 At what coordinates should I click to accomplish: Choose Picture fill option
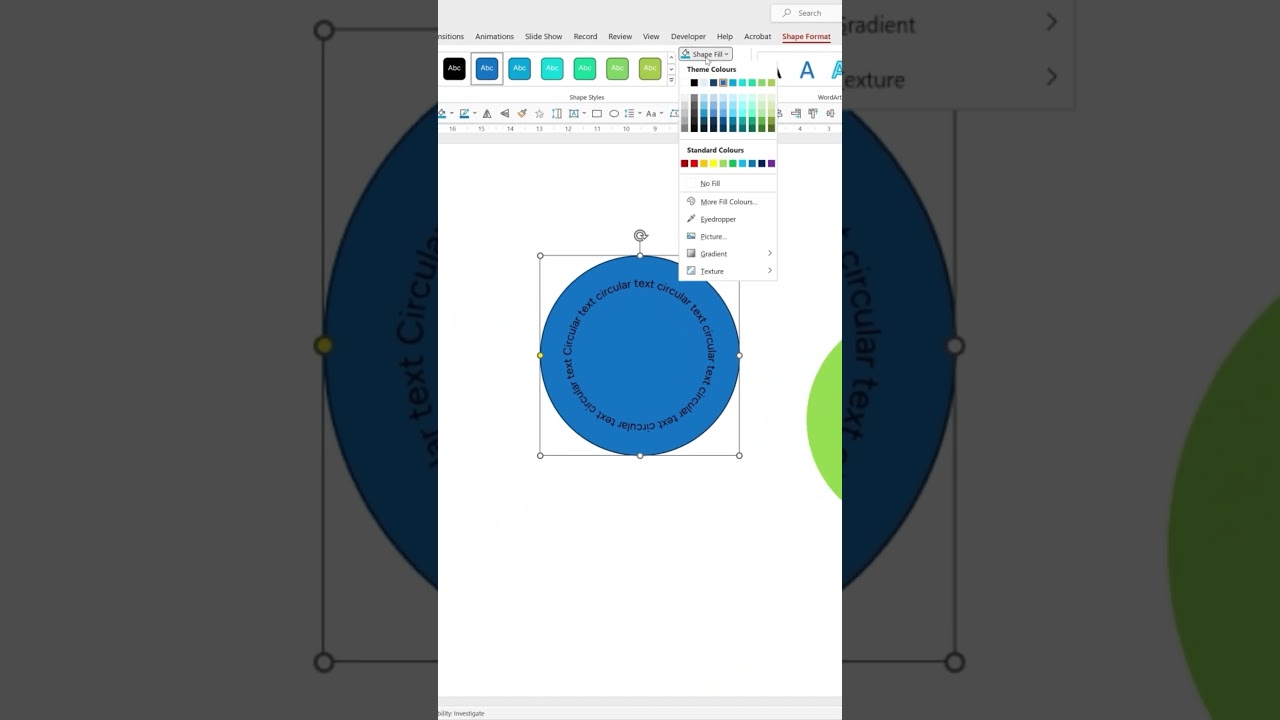point(728,236)
